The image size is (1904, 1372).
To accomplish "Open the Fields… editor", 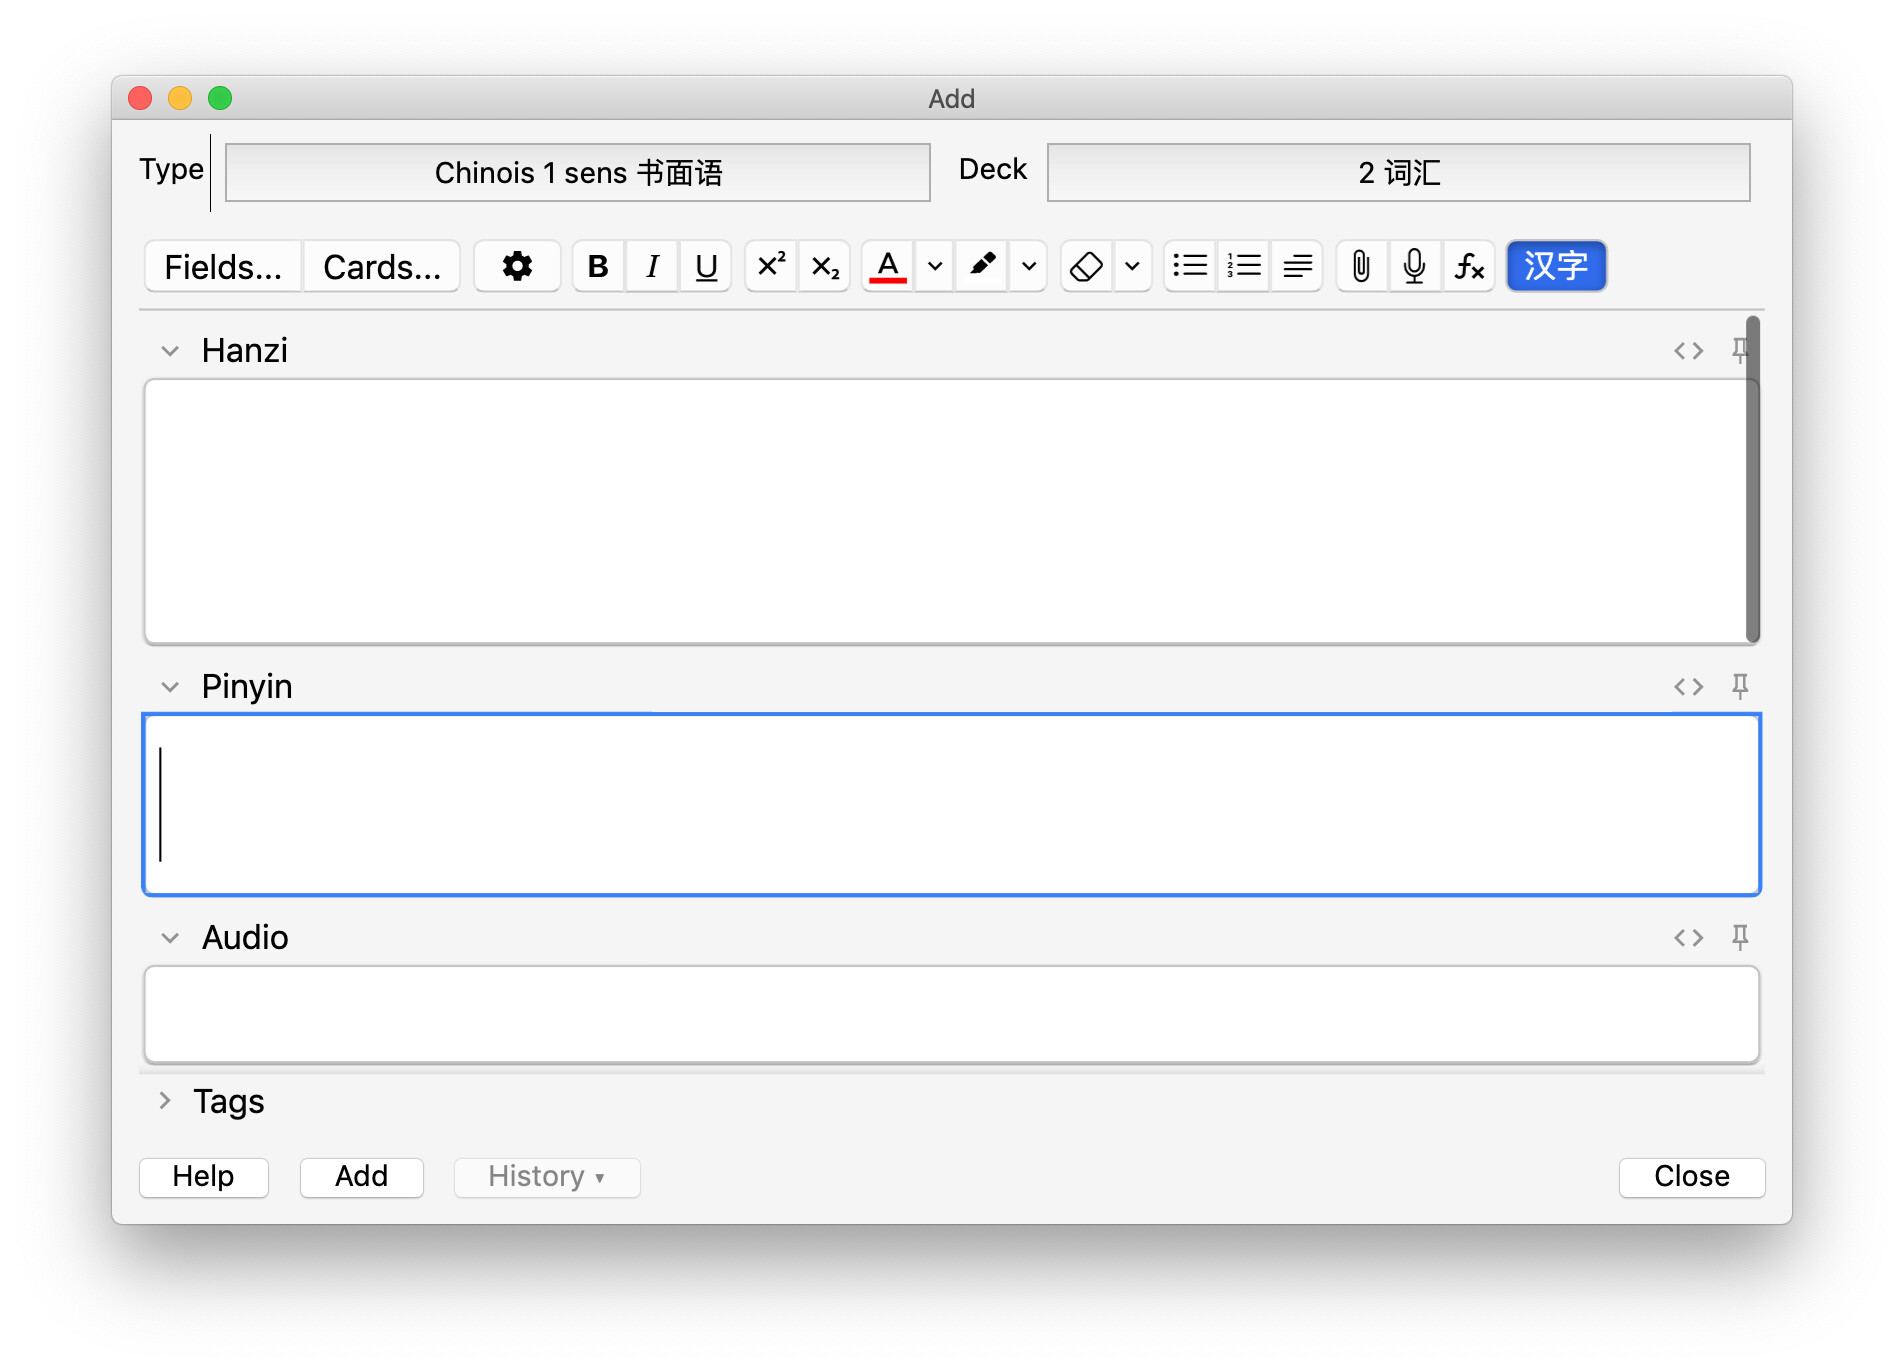I will coord(223,266).
